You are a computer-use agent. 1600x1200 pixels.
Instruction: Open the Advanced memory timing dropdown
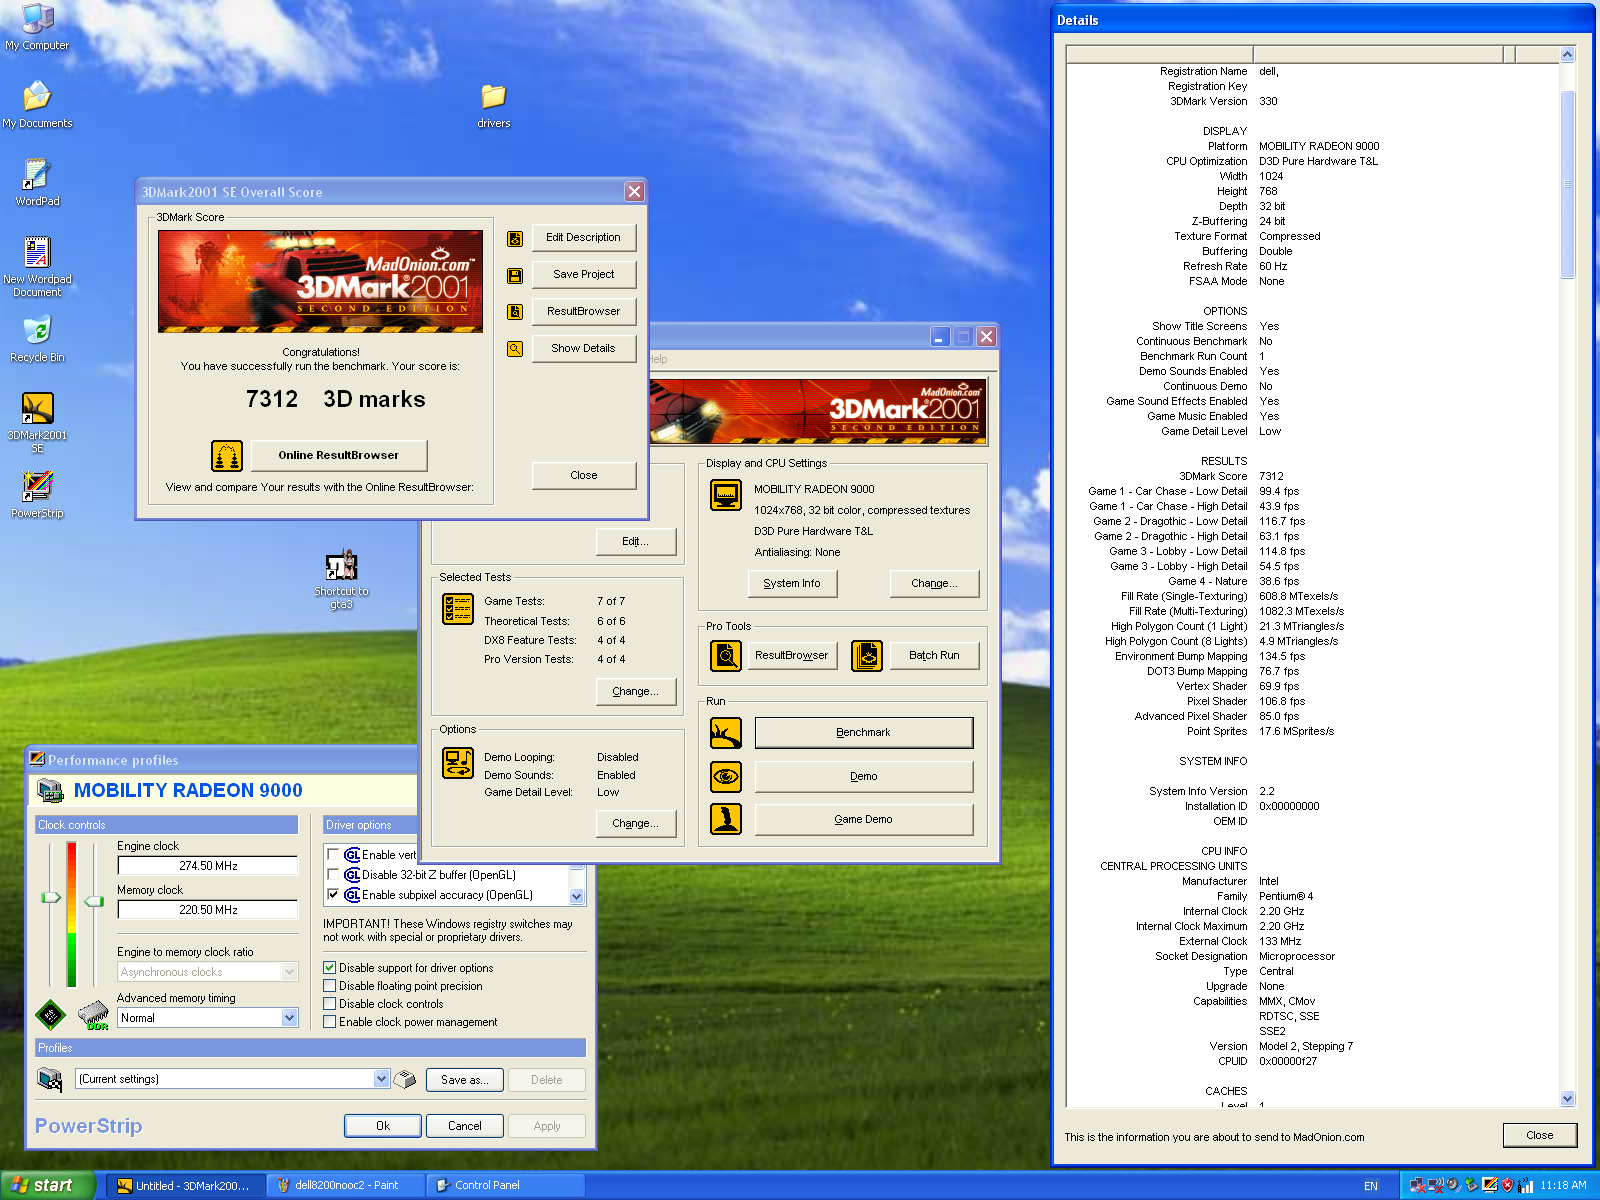click(290, 1018)
